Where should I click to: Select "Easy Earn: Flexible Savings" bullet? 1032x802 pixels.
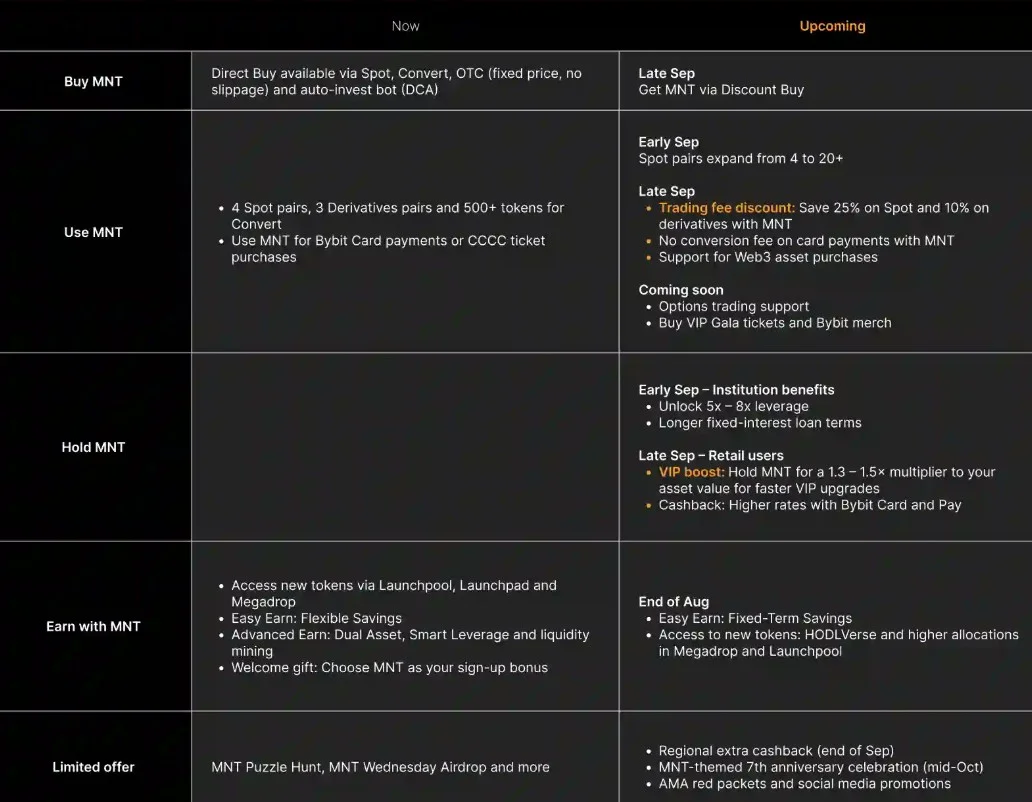click(x=316, y=618)
